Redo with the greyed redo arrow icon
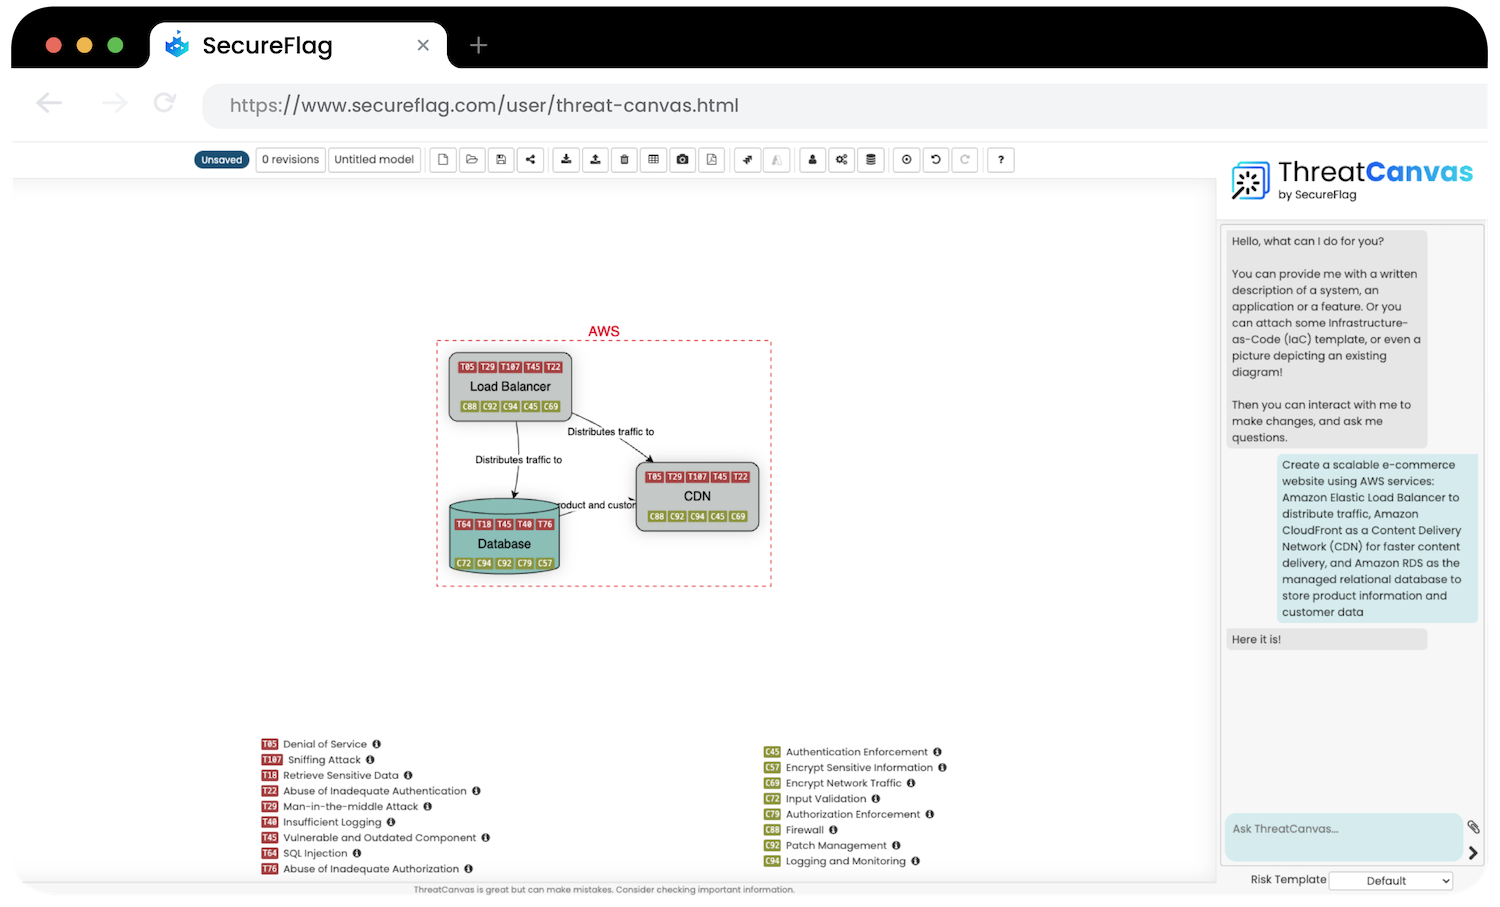Screen dimensions: 1500x907 click(964, 160)
